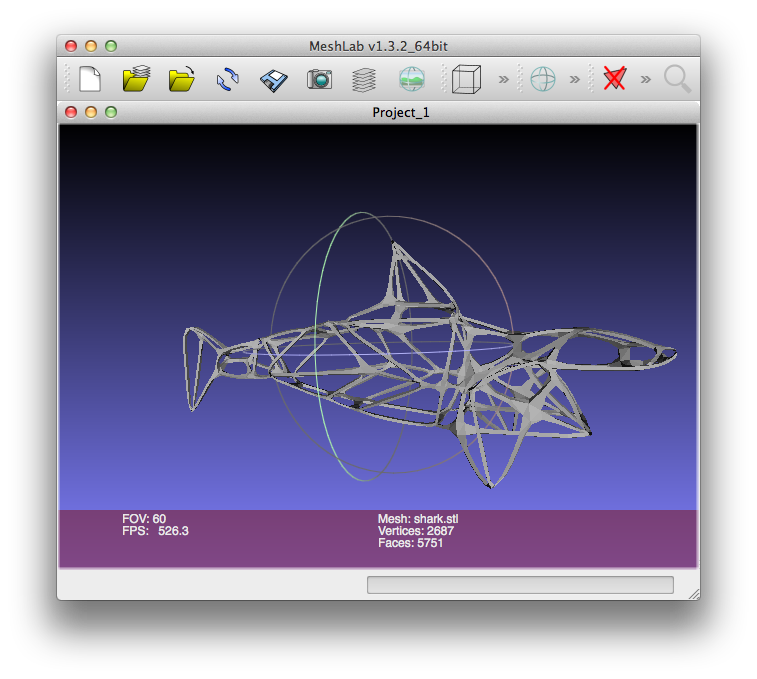This screenshot has height=679, width=757.
Task: Click the progress bar in status bar
Action: tap(520, 585)
